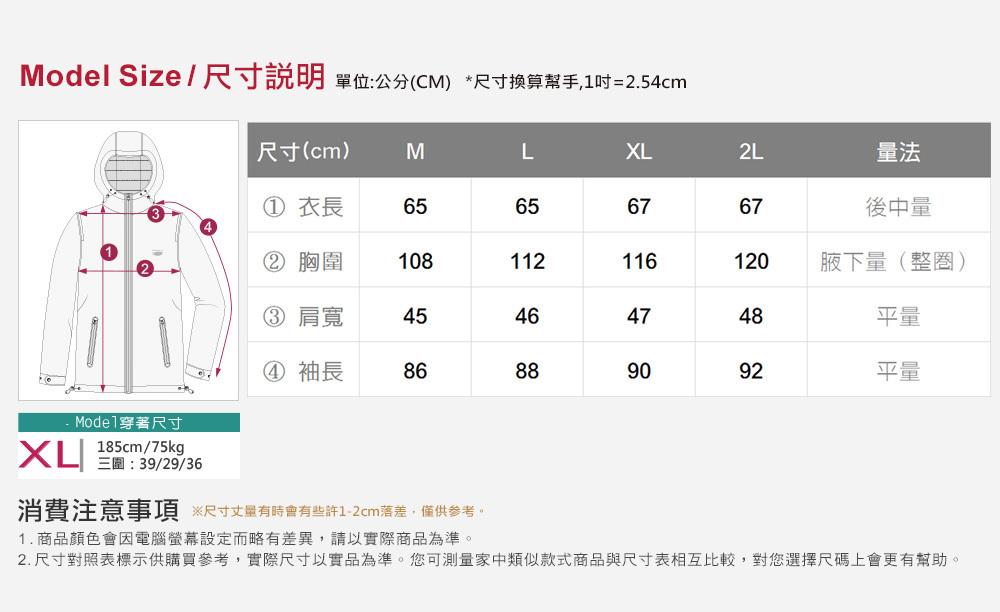Click the orange 1-2cm落差 disclaimer note
The width and height of the screenshot is (1000, 612).
pyautogui.click(x=339, y=511)
